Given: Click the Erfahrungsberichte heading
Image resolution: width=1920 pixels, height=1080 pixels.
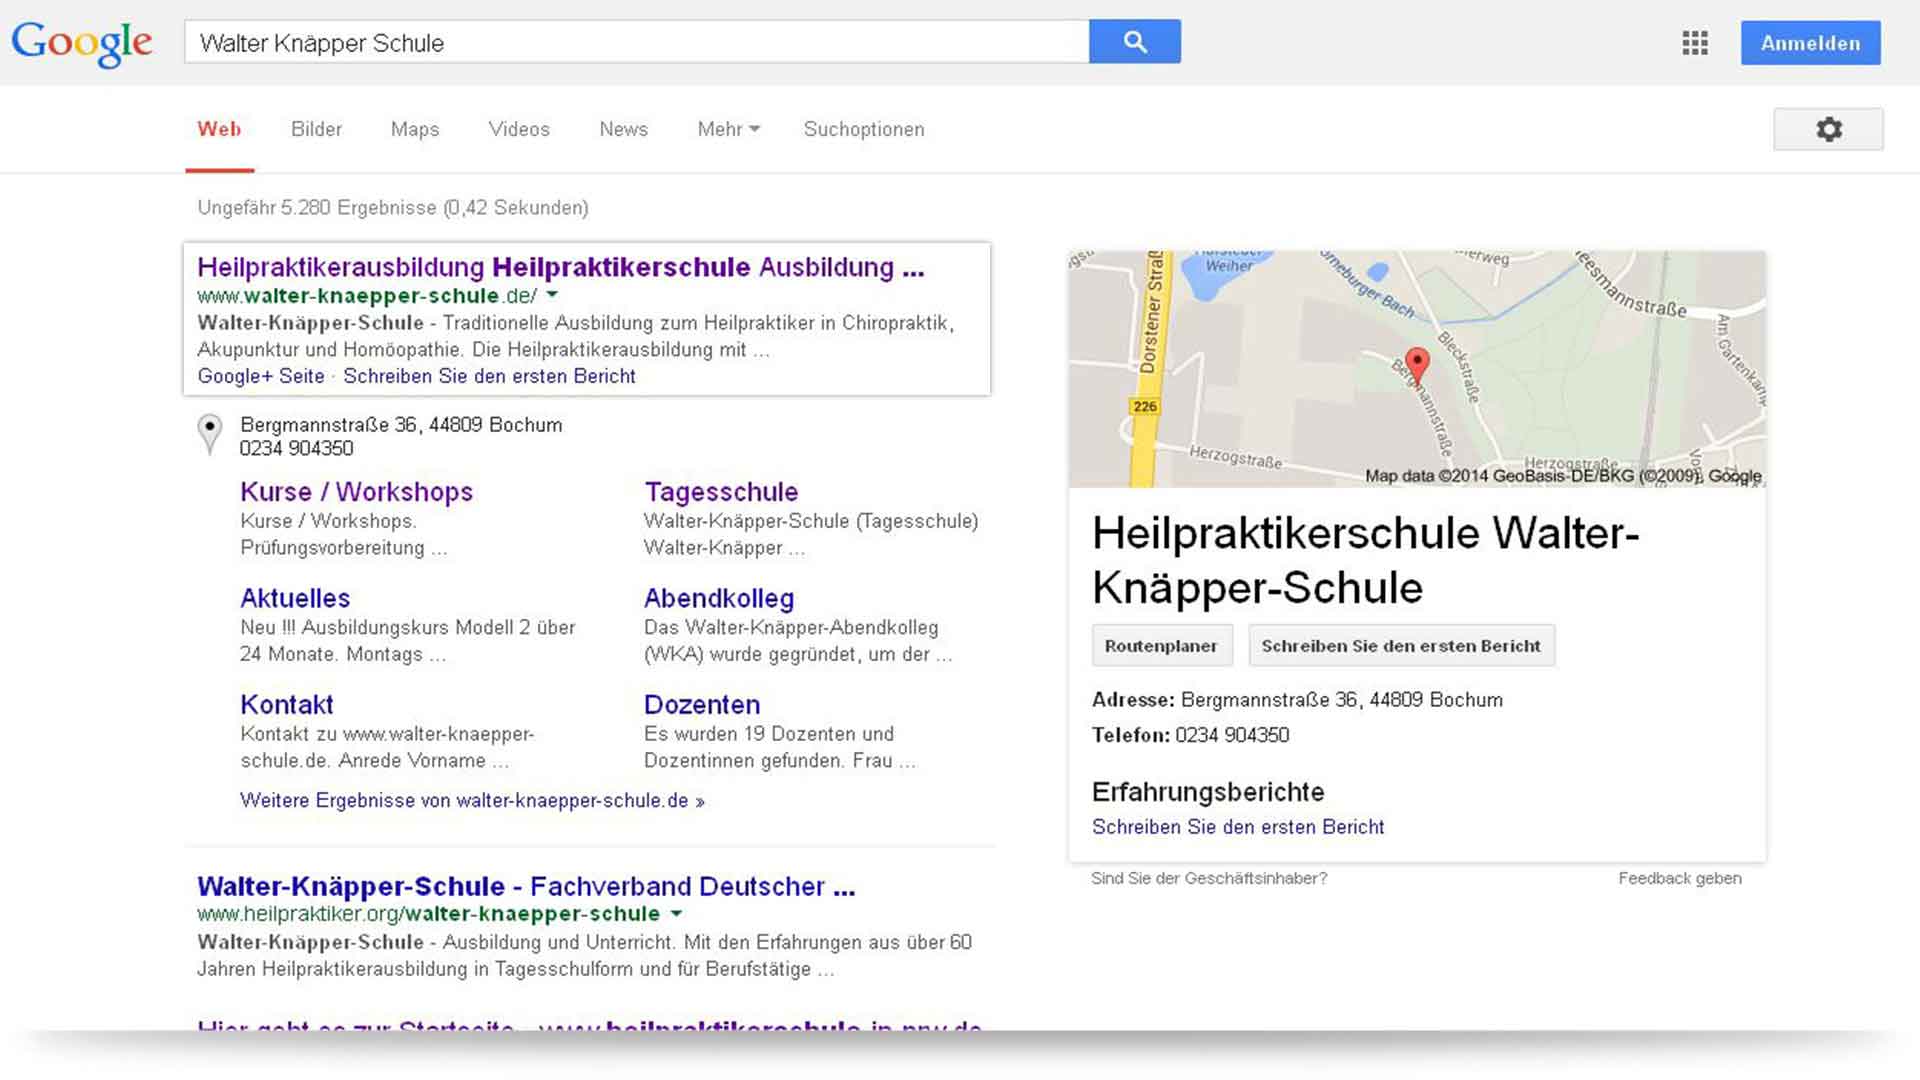Looking at the screenshot, I should coord(1208,792).
